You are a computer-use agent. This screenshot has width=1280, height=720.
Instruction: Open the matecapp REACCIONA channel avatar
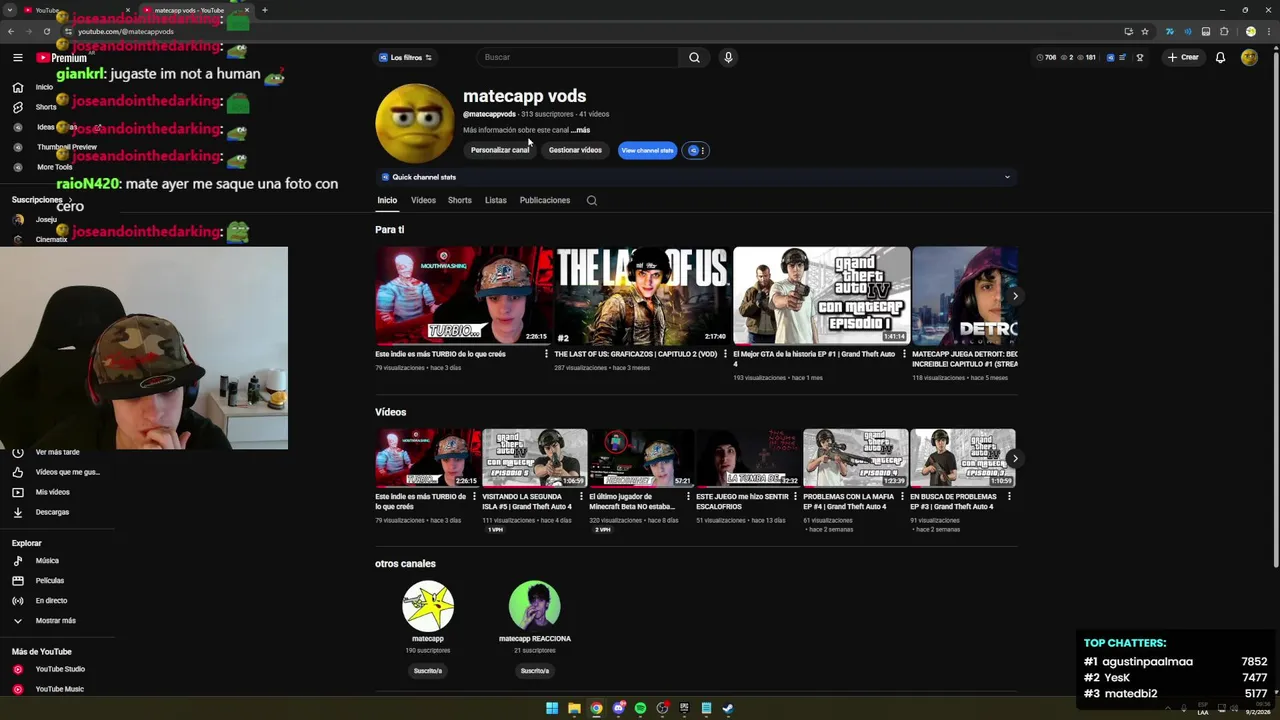(535, 606)
